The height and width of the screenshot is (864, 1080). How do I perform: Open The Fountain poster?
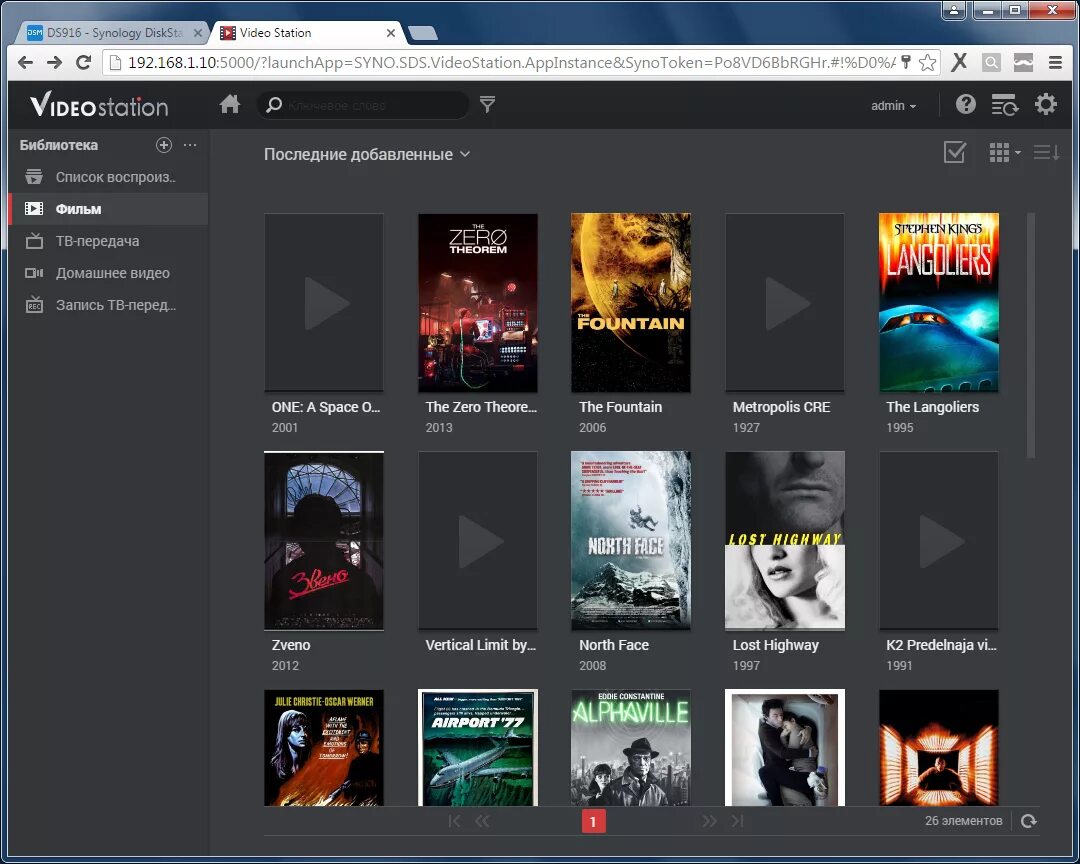pos(631,302)
